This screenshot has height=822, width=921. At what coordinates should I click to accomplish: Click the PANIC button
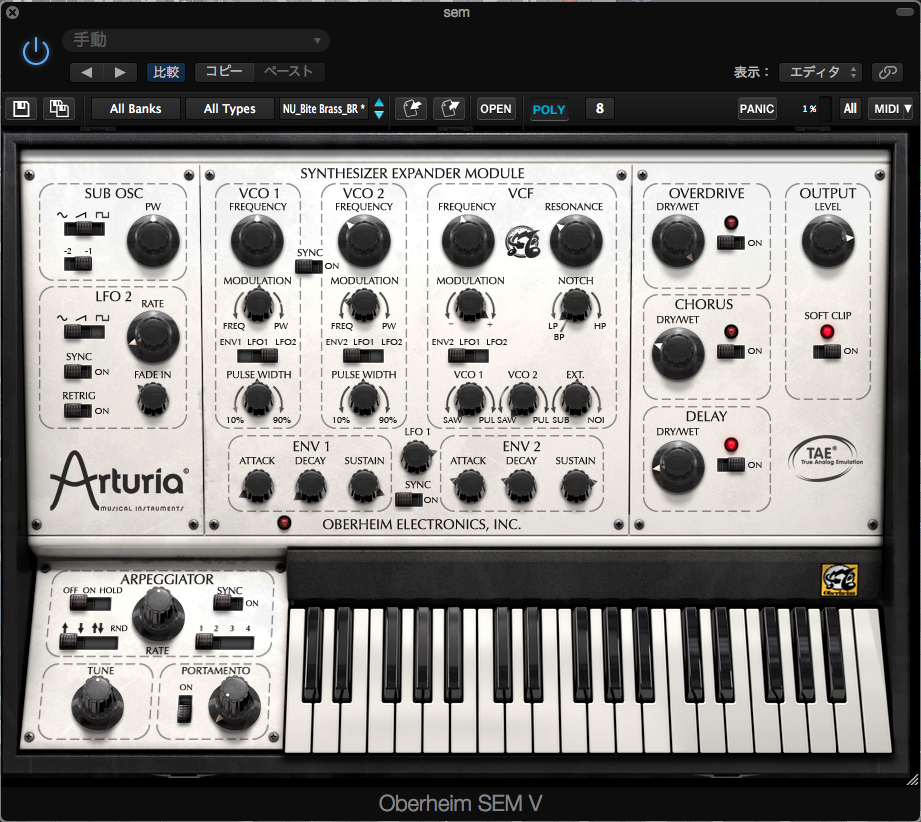click(x=757, y=109)
